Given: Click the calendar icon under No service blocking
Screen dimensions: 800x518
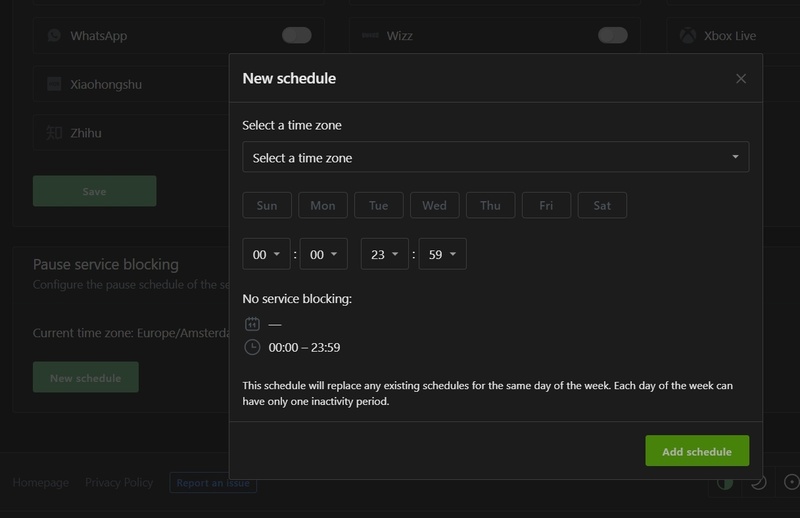Looking at the screenshot, I should pyautogui.click(x=252, y=324).
